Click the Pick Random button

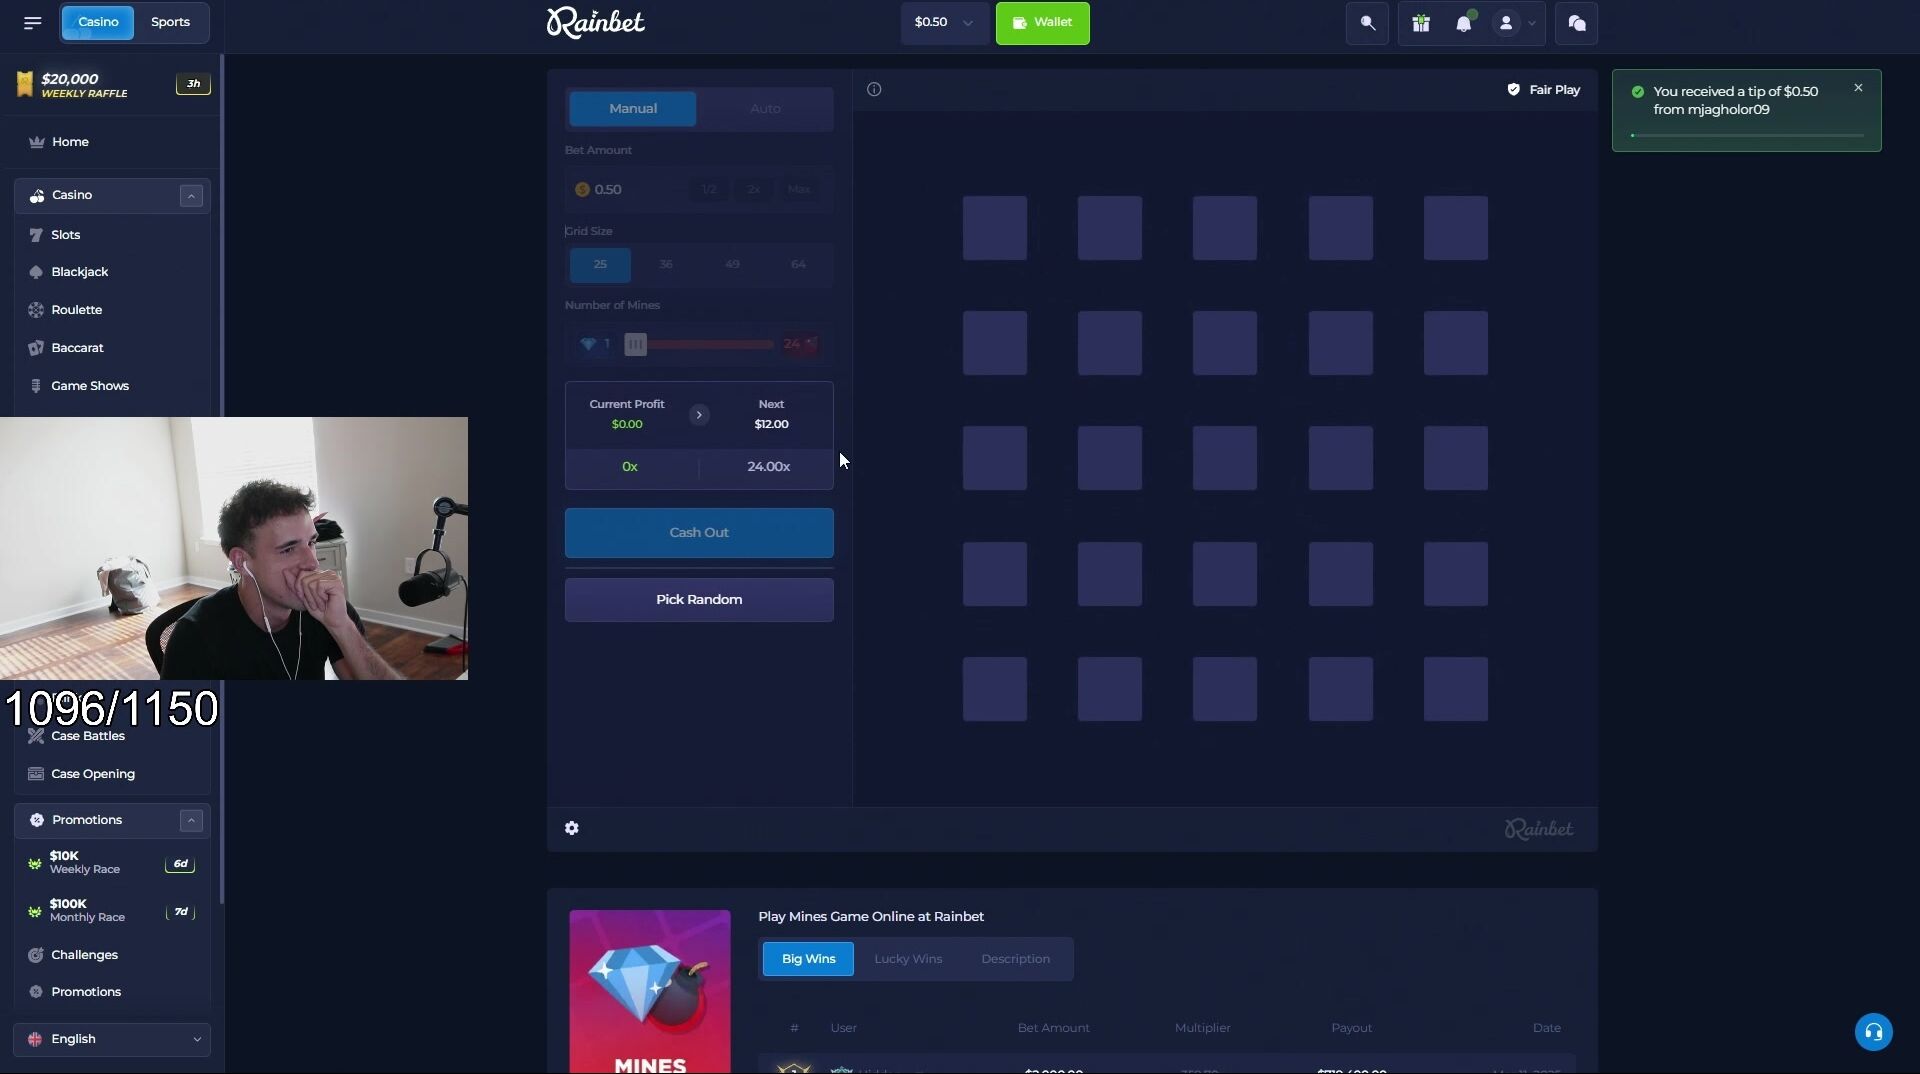tap(699, 600)
